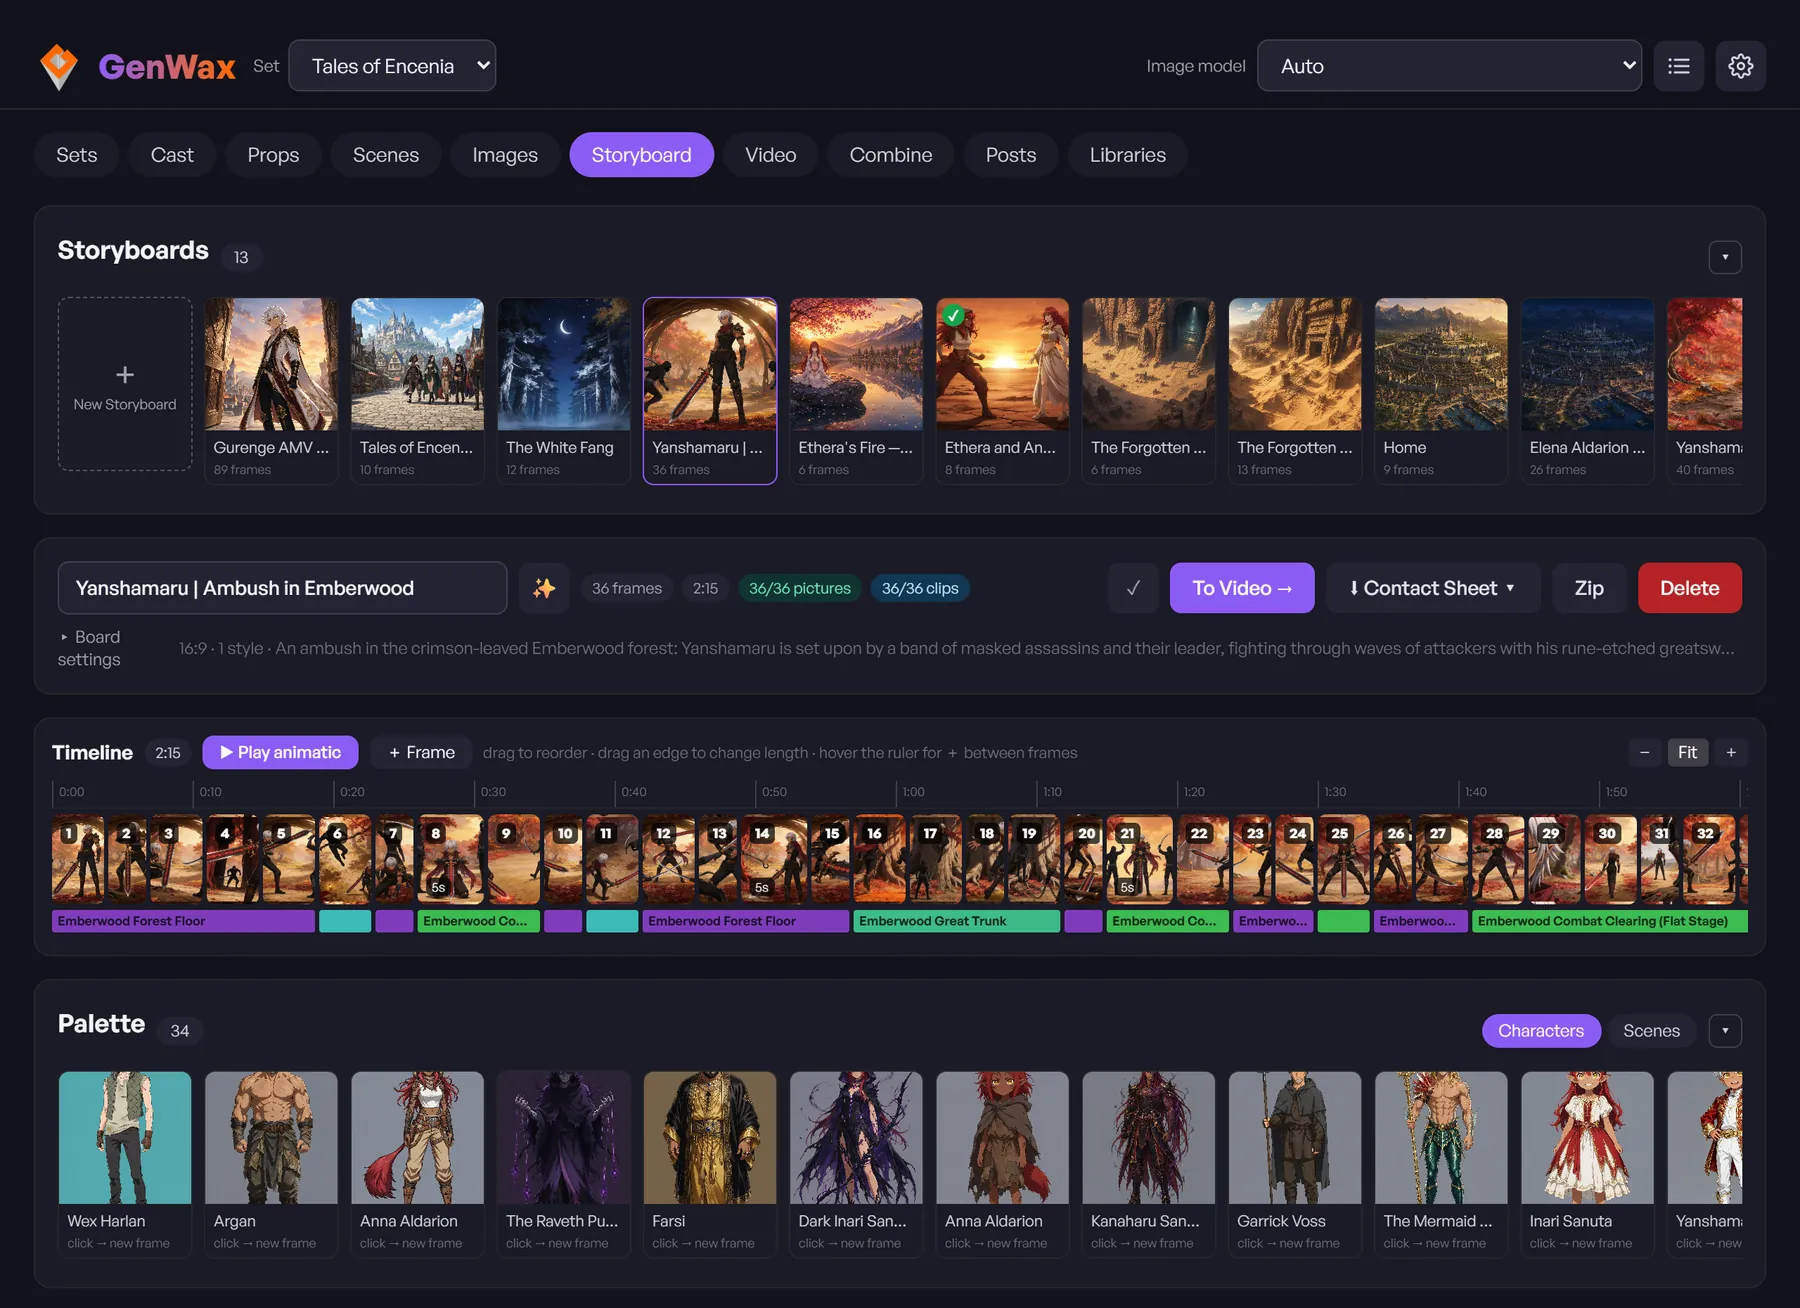Play the animatic
1800x1308 pixels.
point(280,752)
